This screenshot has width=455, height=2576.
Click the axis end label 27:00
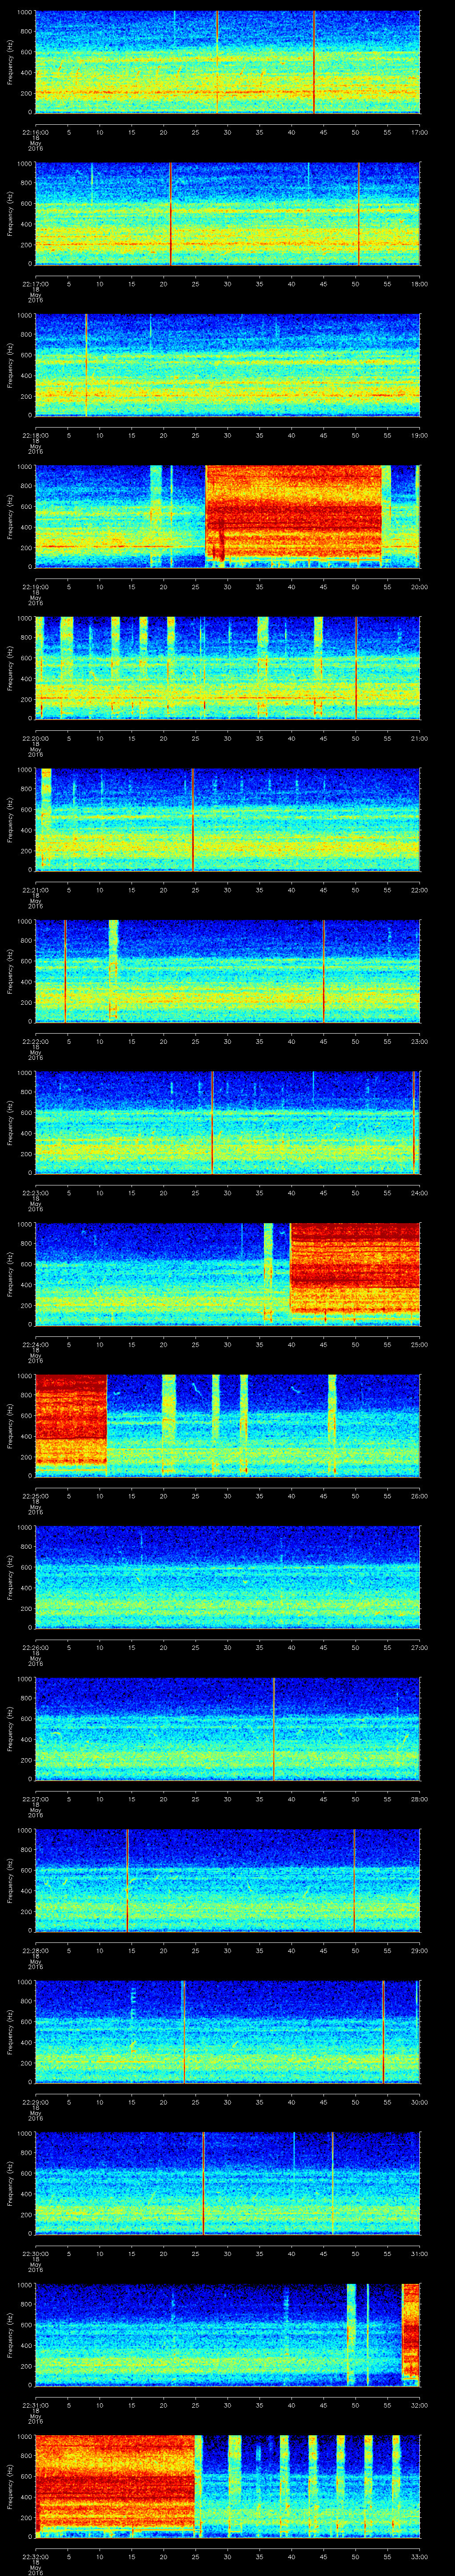tap(419, 1647)
